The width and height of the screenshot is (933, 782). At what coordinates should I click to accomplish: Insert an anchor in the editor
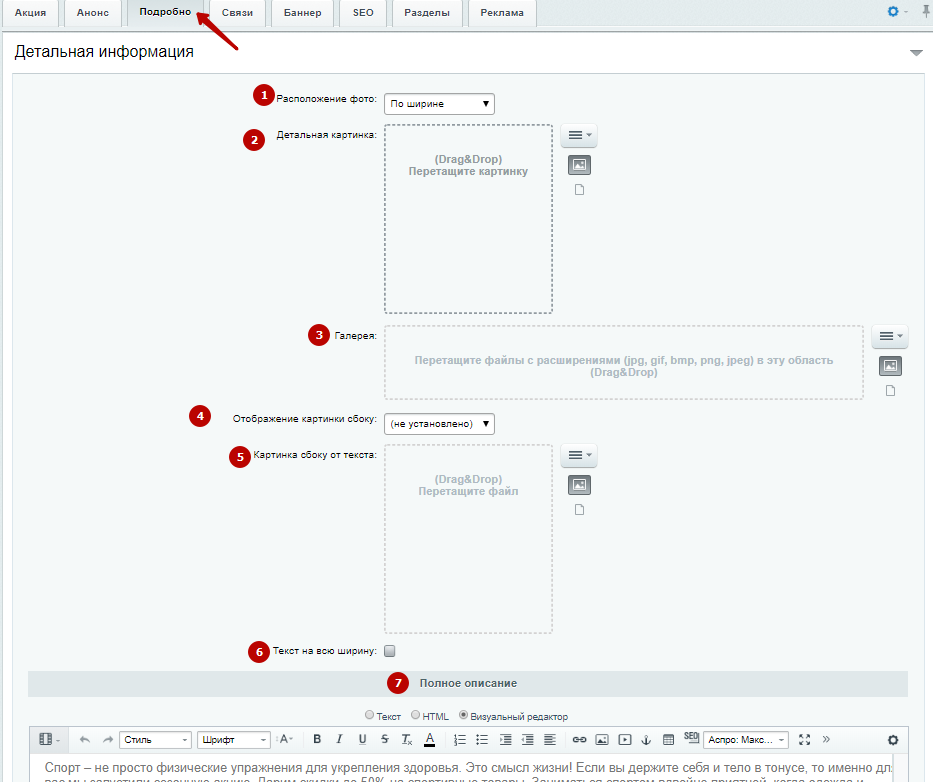pyautogui.click(x=646, y=740)
